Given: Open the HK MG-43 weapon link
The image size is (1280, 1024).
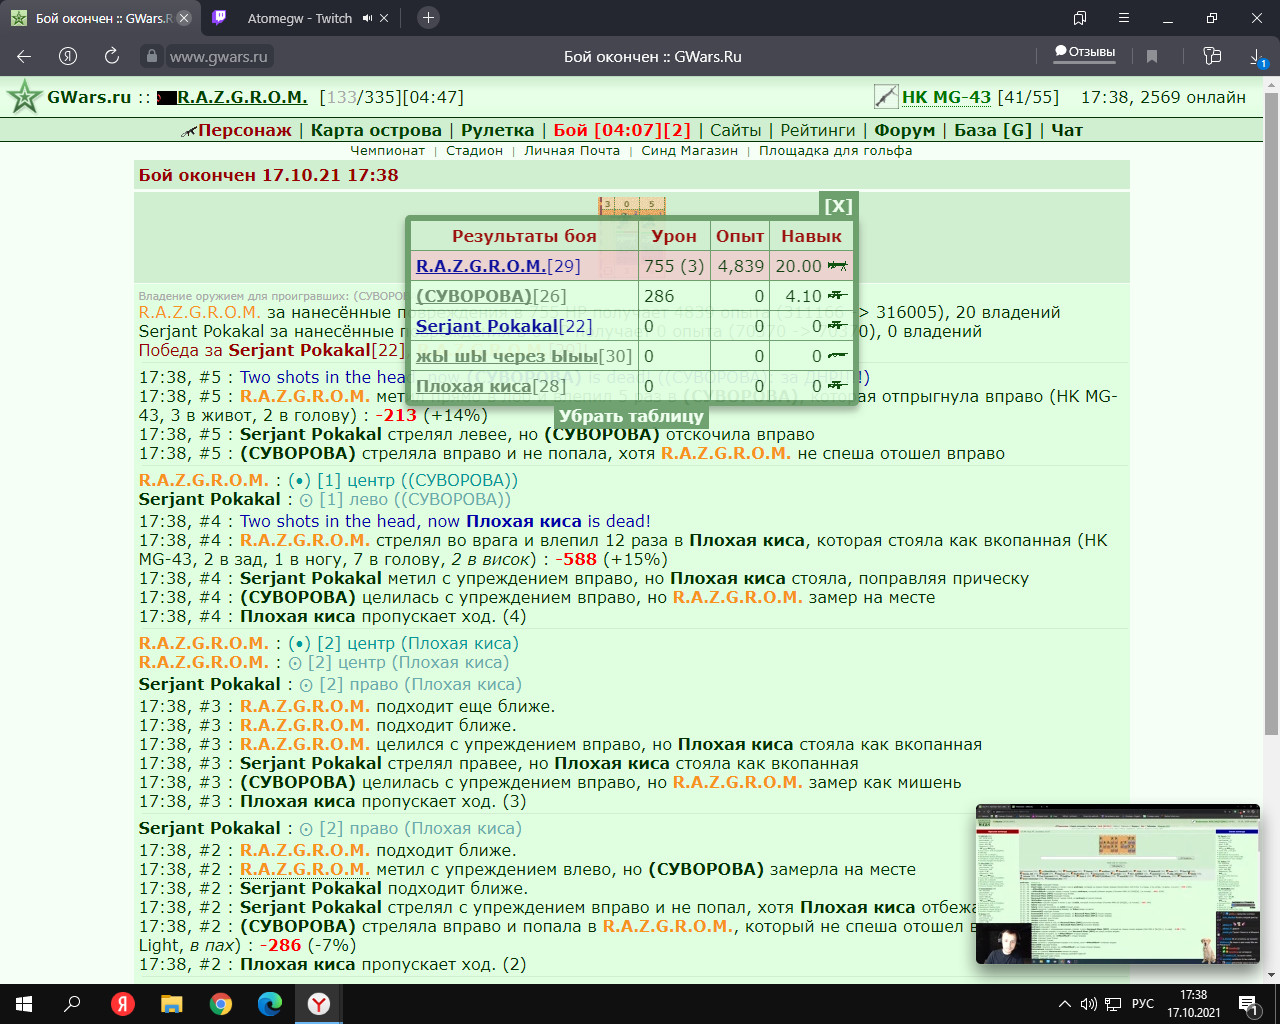Looking at the screenshot, I should tap(946, 97).
